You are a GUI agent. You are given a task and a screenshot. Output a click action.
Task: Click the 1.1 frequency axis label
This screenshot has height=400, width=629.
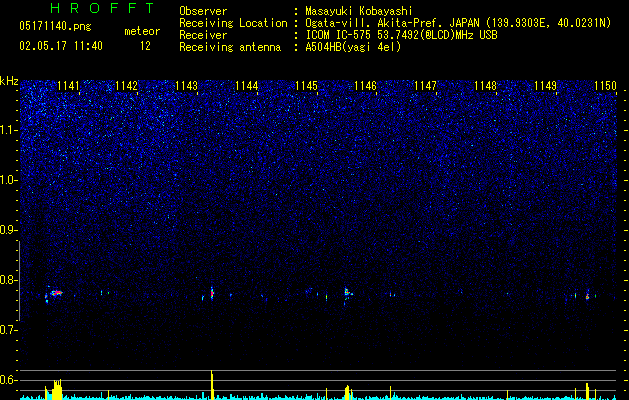(8, 130)
